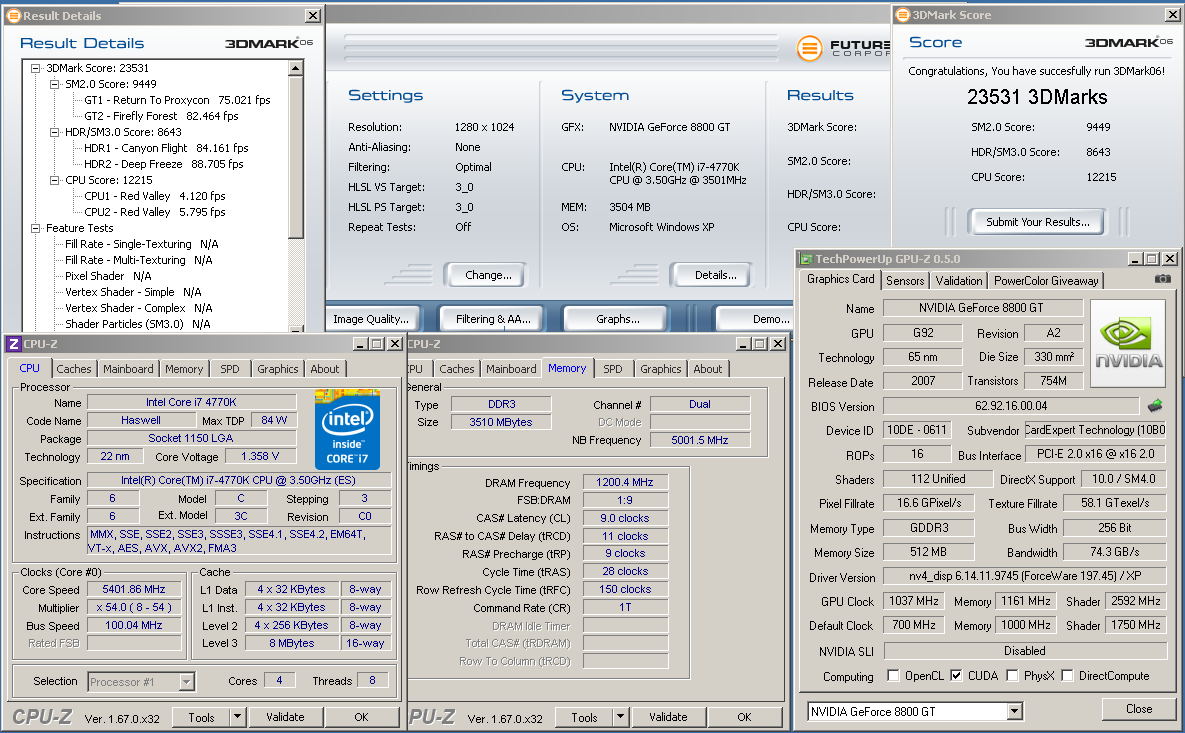Open Image Quality... options
The width and height of the screenshot is (1185, 733).
pyautogui.click(x=371, y=319)
